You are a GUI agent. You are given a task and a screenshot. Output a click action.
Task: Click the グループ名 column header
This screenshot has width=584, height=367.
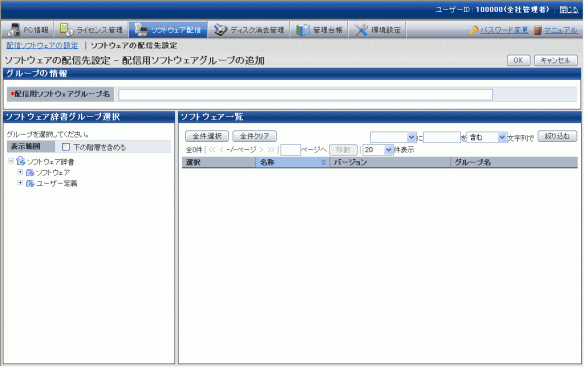click(514, 162)
